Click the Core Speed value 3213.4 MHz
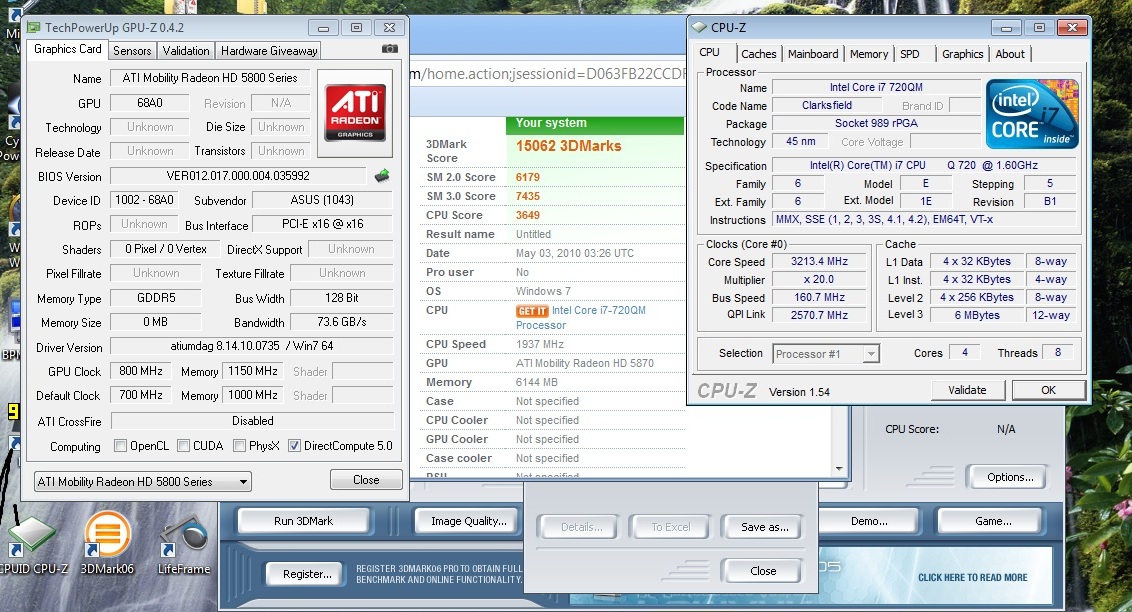 click(819, 261)
